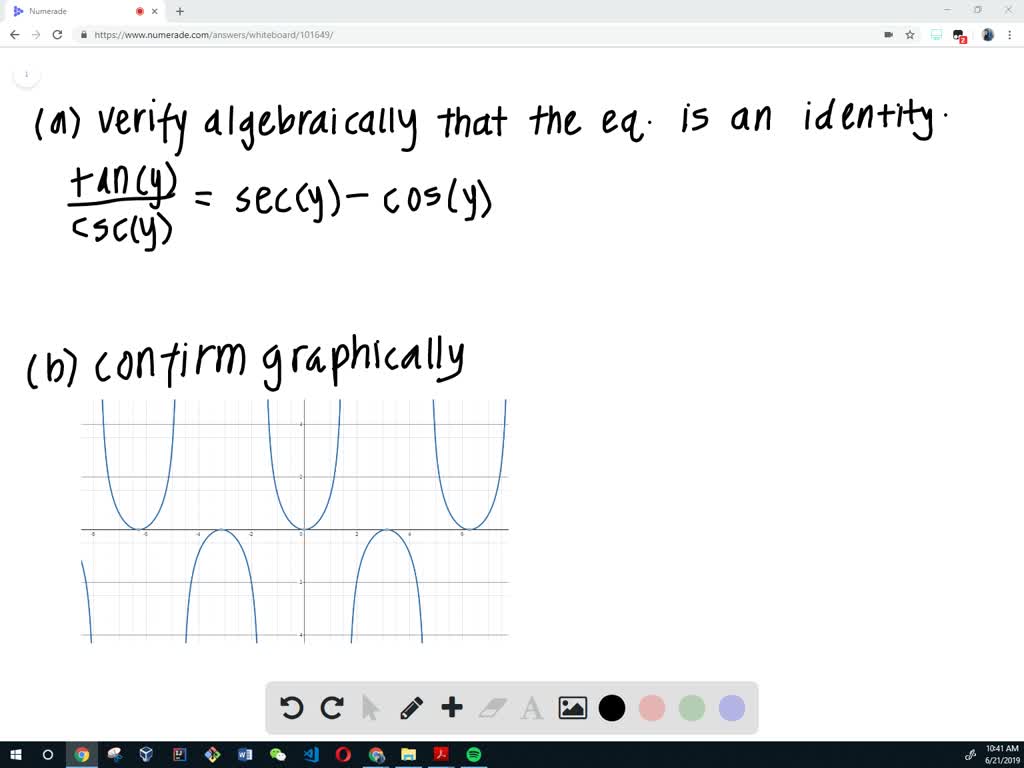This screenshot has width=1024, height=768.
Task: Click the plus tool to add an element
Action: (452, 708)
